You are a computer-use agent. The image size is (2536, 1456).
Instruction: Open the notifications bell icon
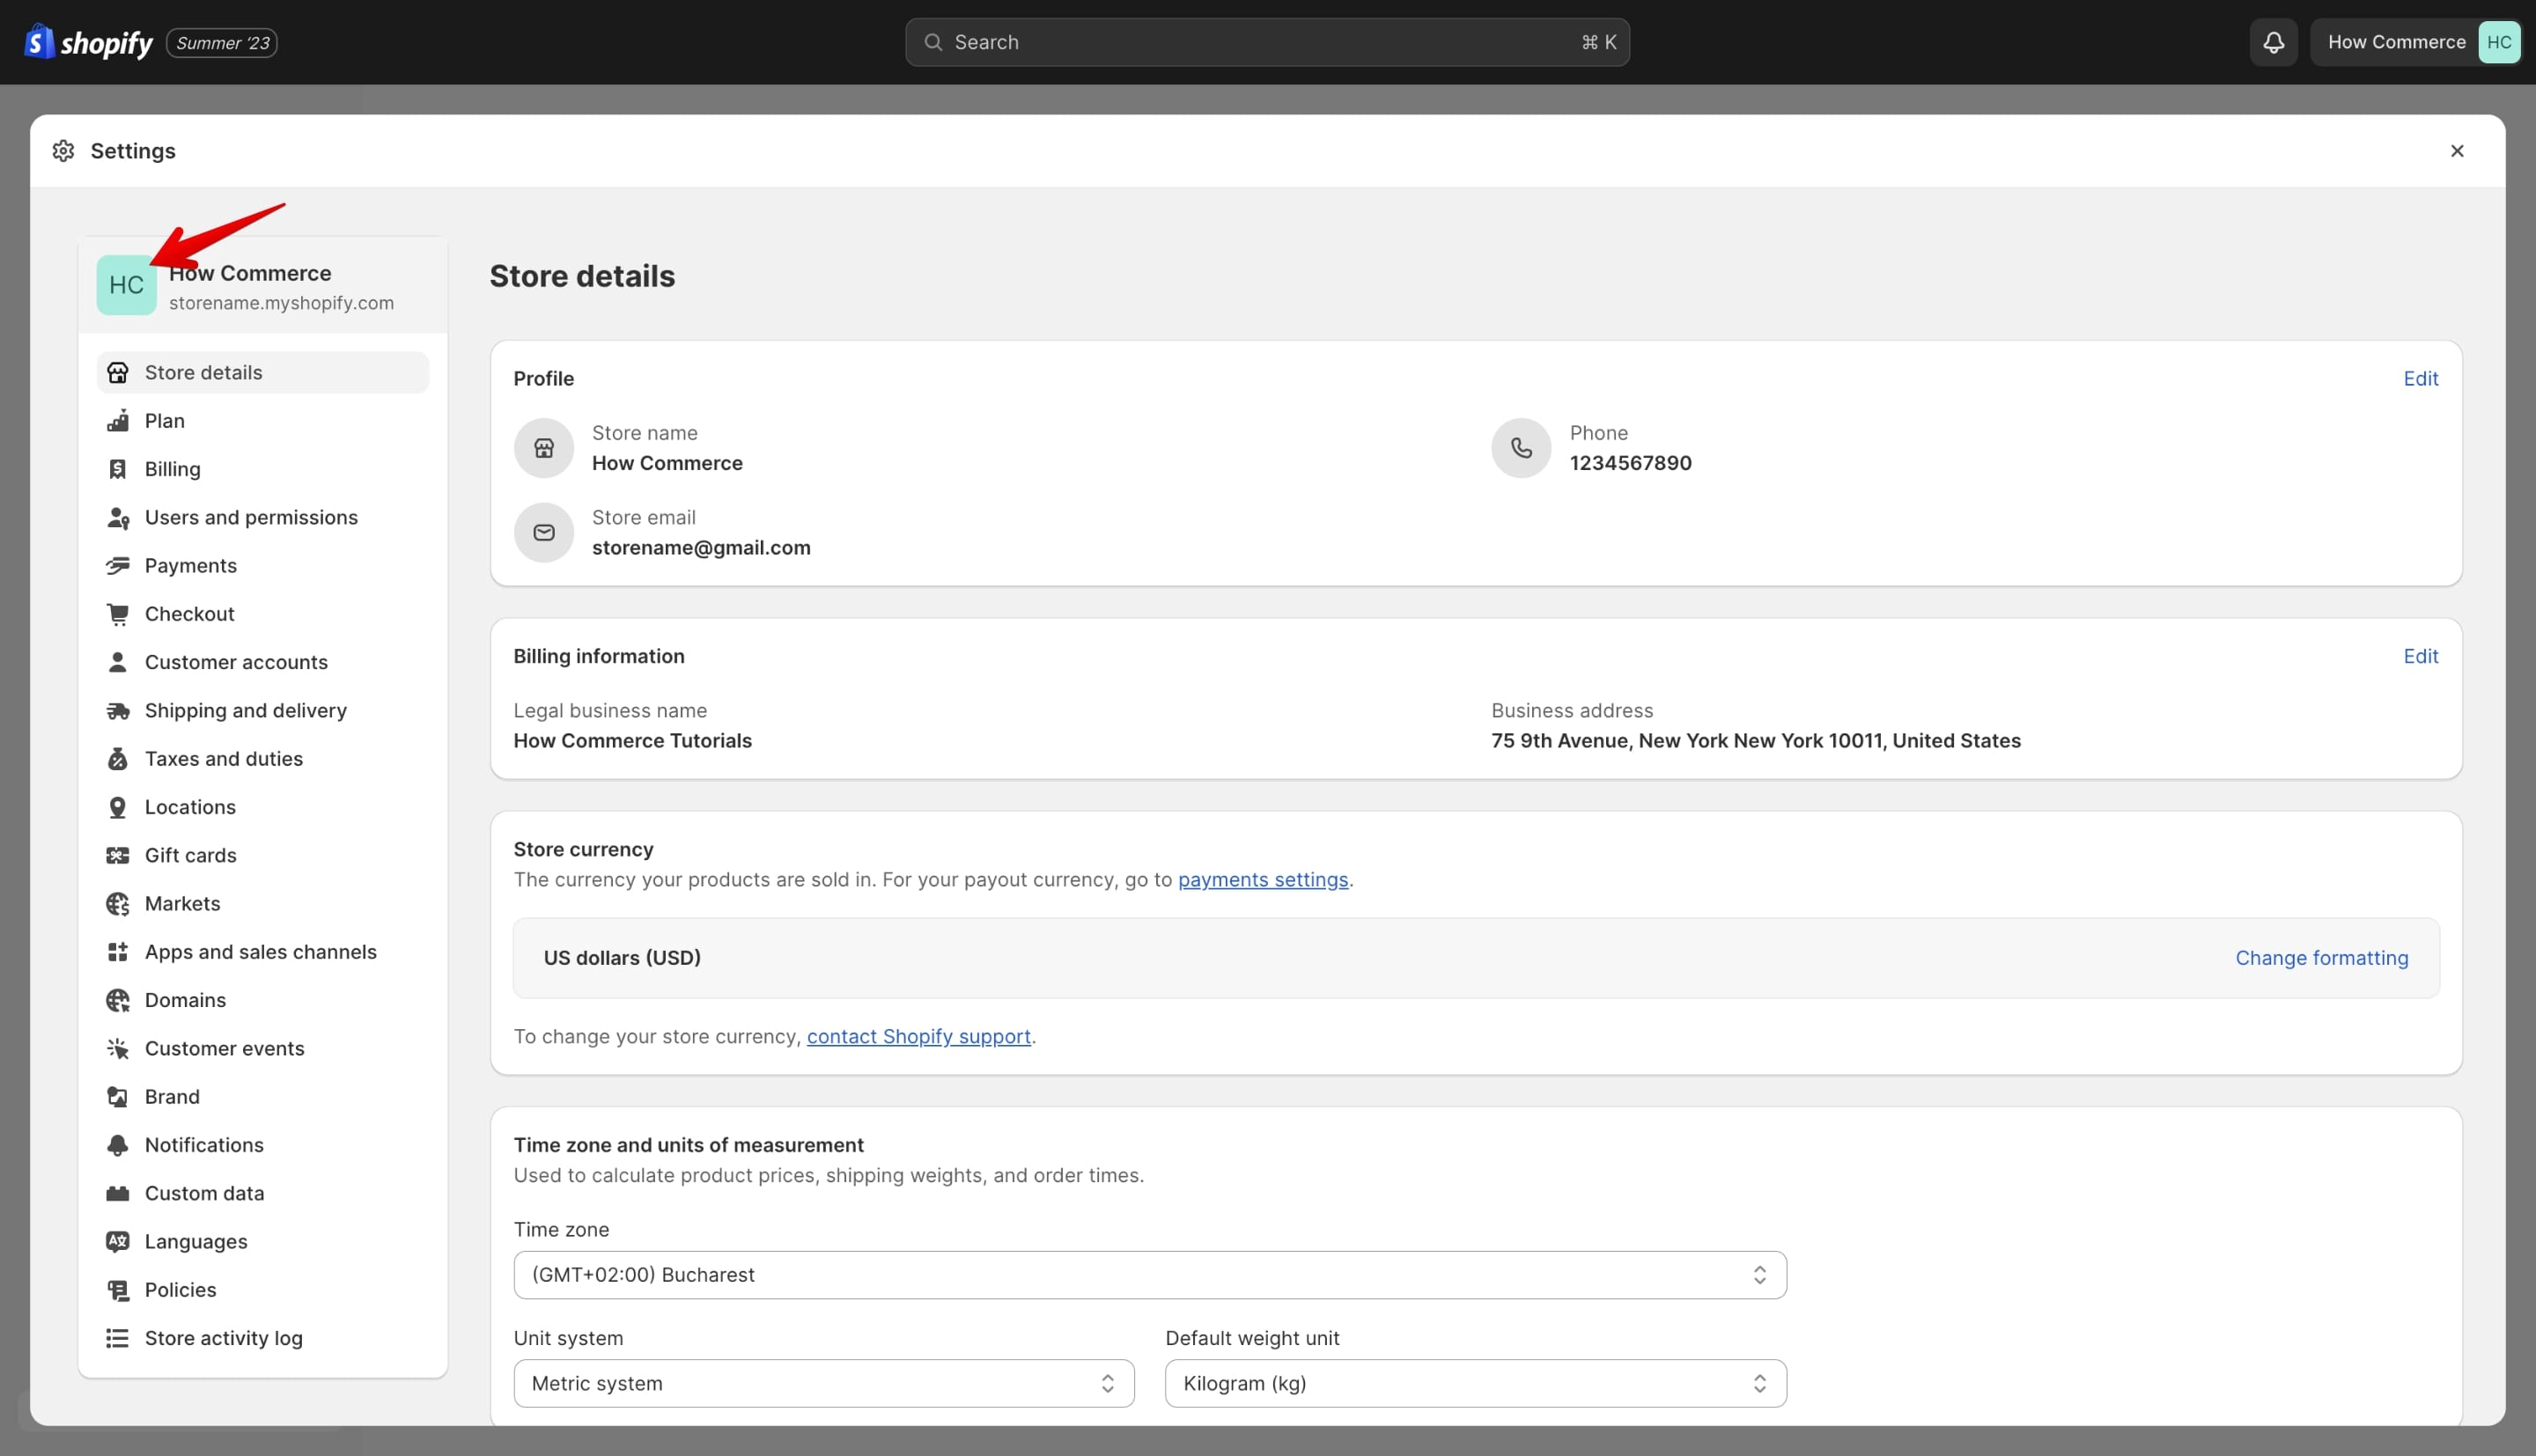(x=2273, y=42)
